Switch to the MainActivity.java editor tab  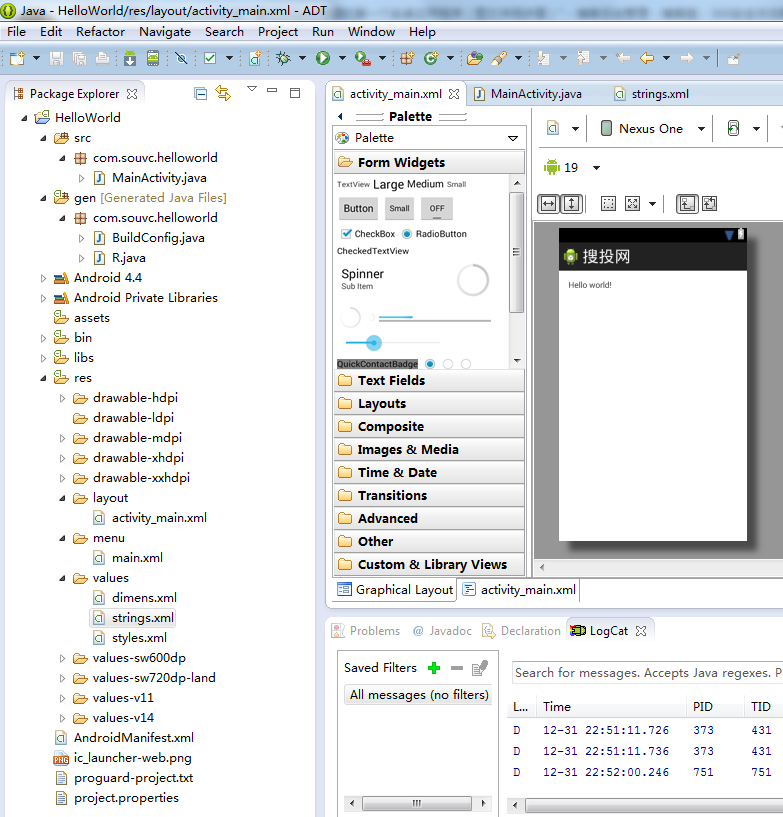[536, 94]
